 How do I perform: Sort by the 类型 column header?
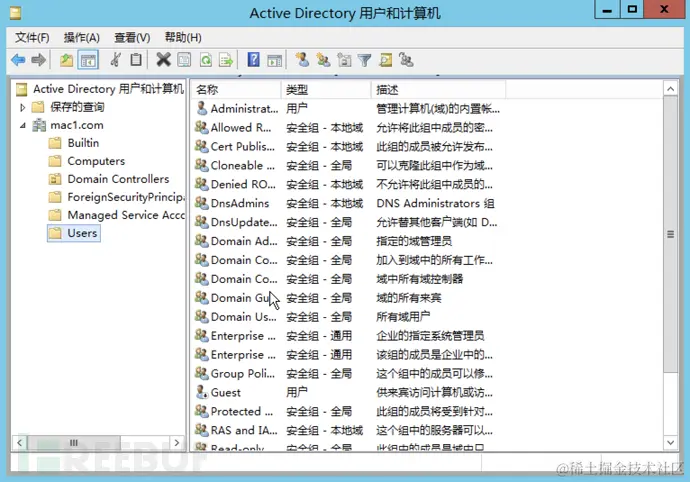coord(326,90)
